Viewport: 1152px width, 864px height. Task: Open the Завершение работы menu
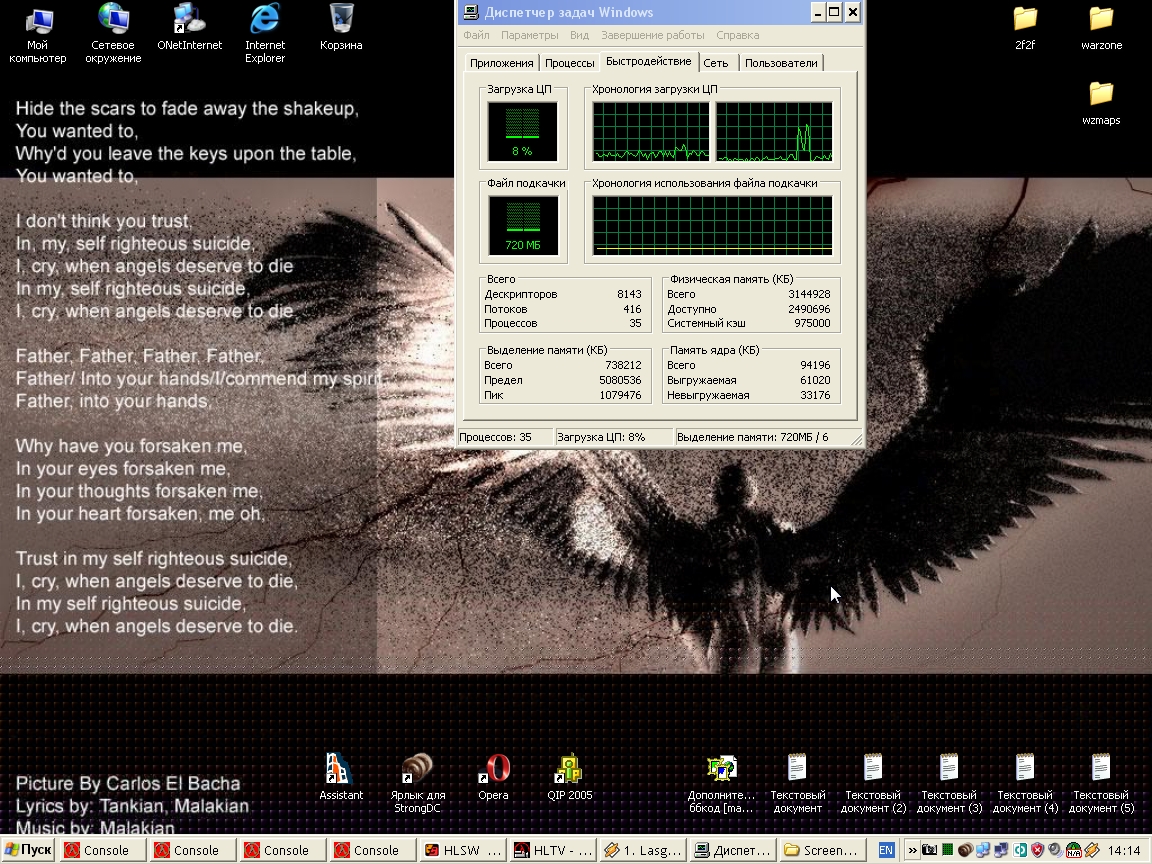(x=652, y=35)
